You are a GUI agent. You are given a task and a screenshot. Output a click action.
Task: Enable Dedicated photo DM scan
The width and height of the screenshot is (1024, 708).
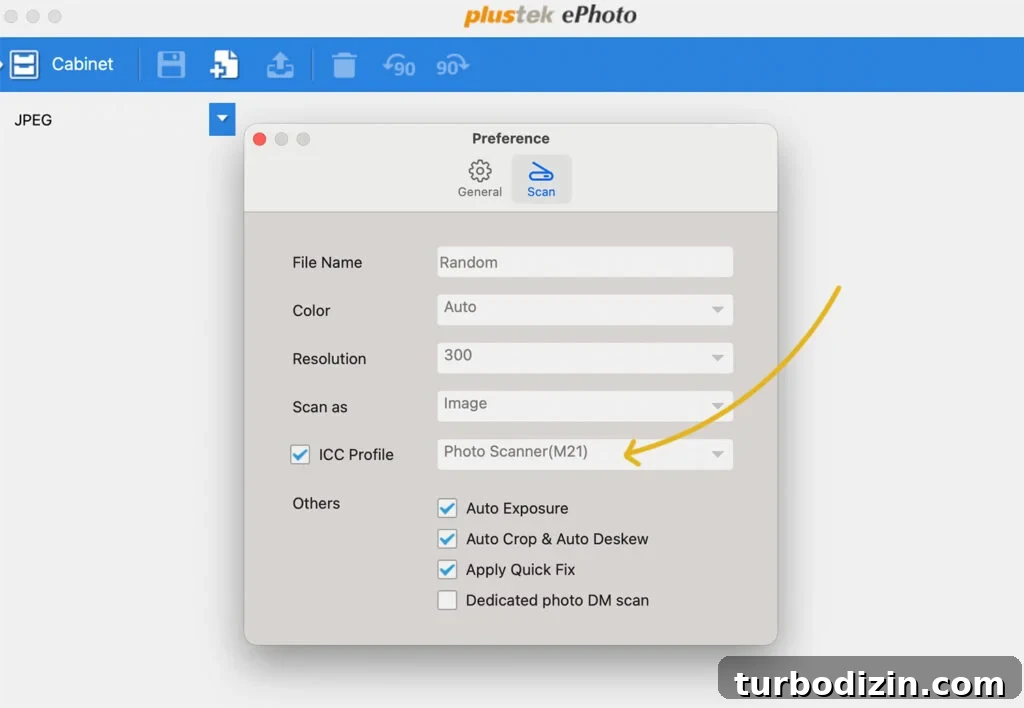pos(447,600)
